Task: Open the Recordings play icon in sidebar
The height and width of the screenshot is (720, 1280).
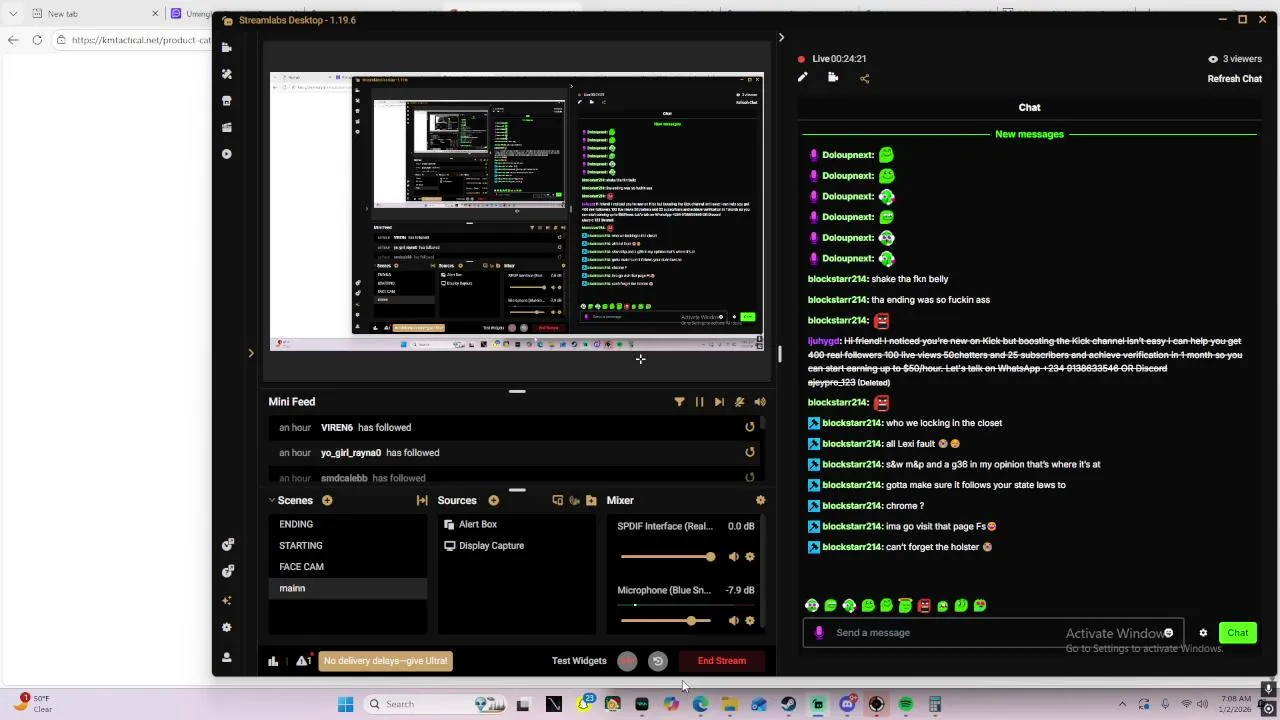Action: [x=227, y=154]
